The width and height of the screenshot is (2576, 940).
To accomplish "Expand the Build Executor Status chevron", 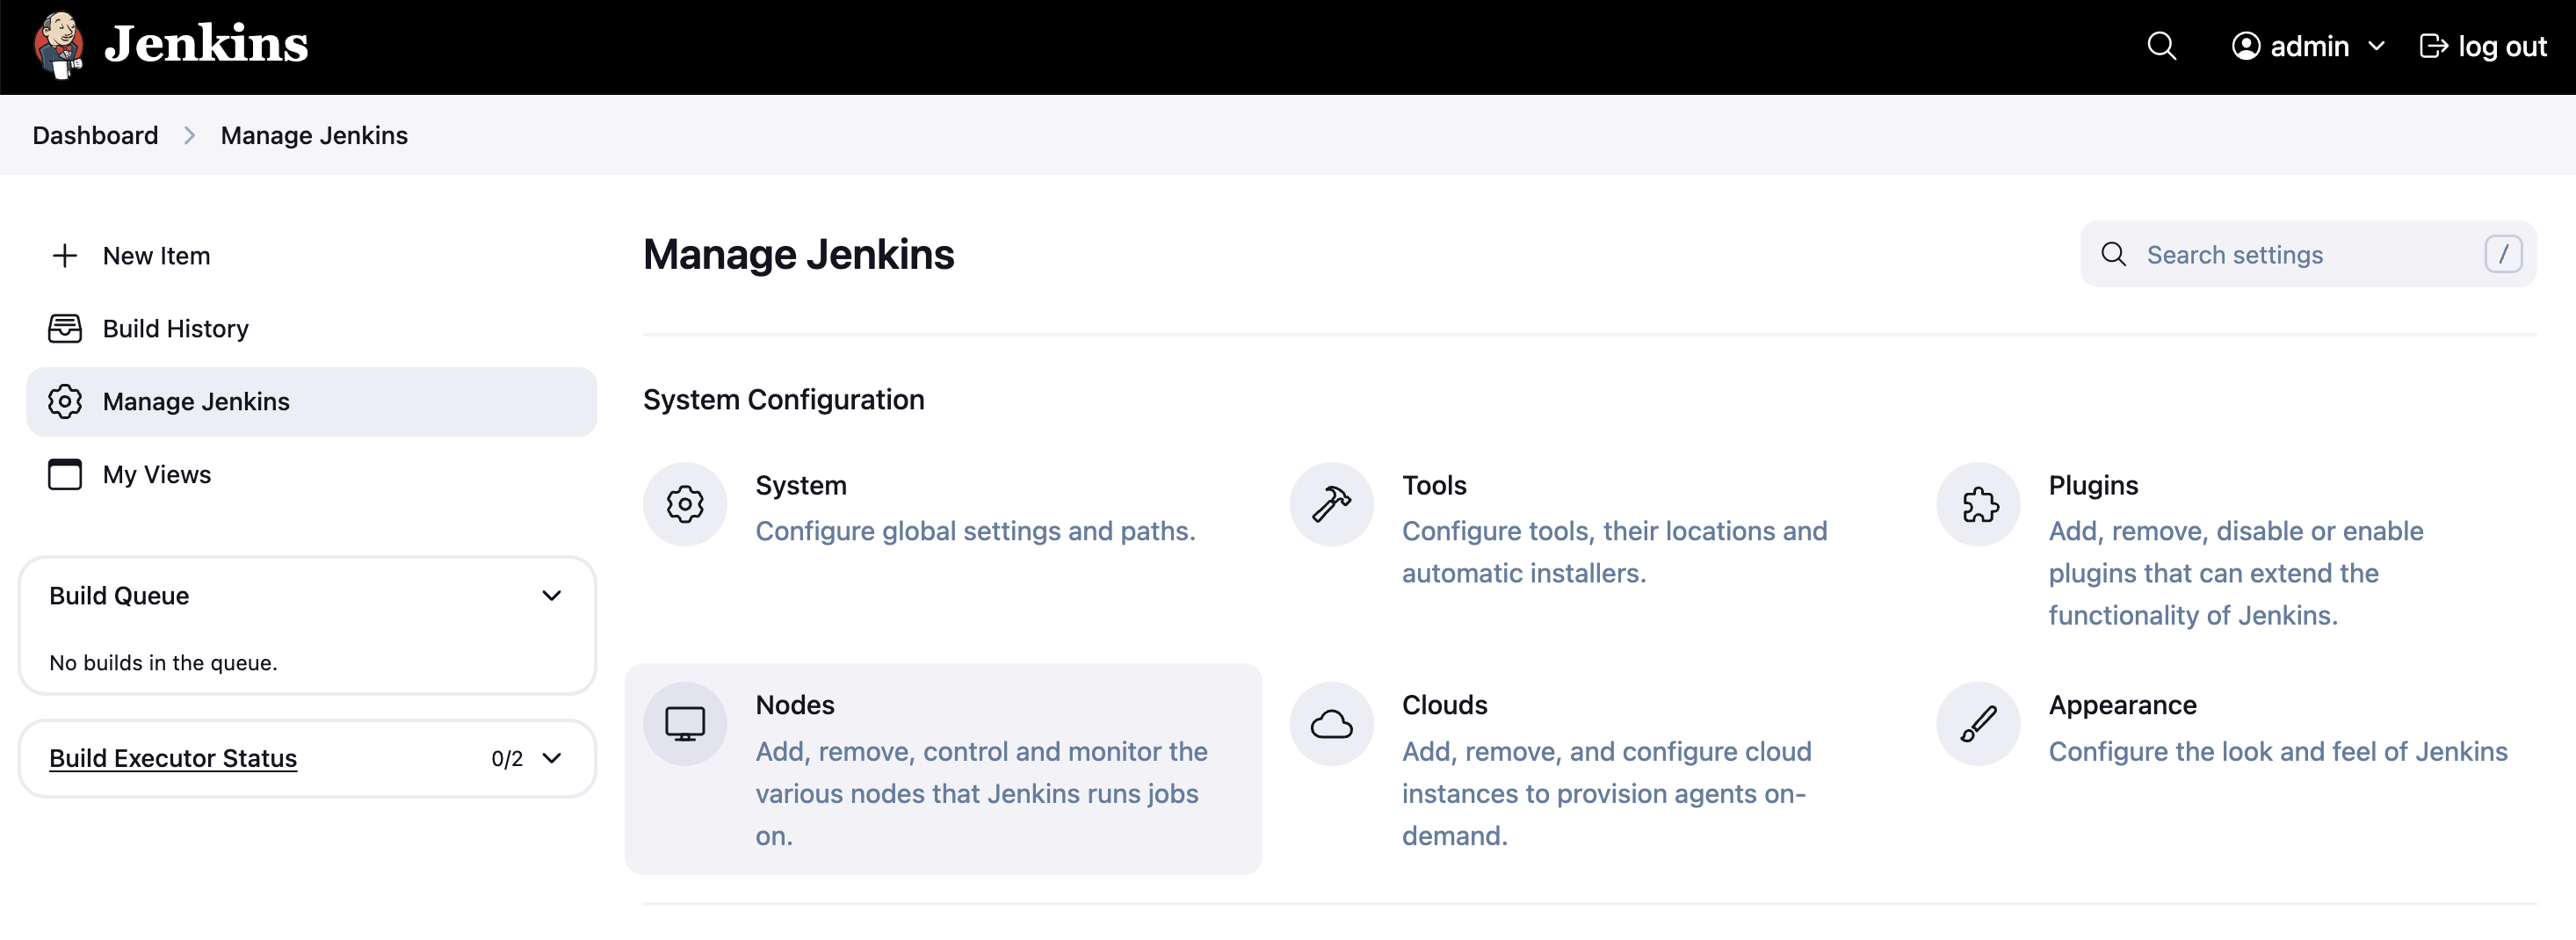I will click(x=551, y=758).
